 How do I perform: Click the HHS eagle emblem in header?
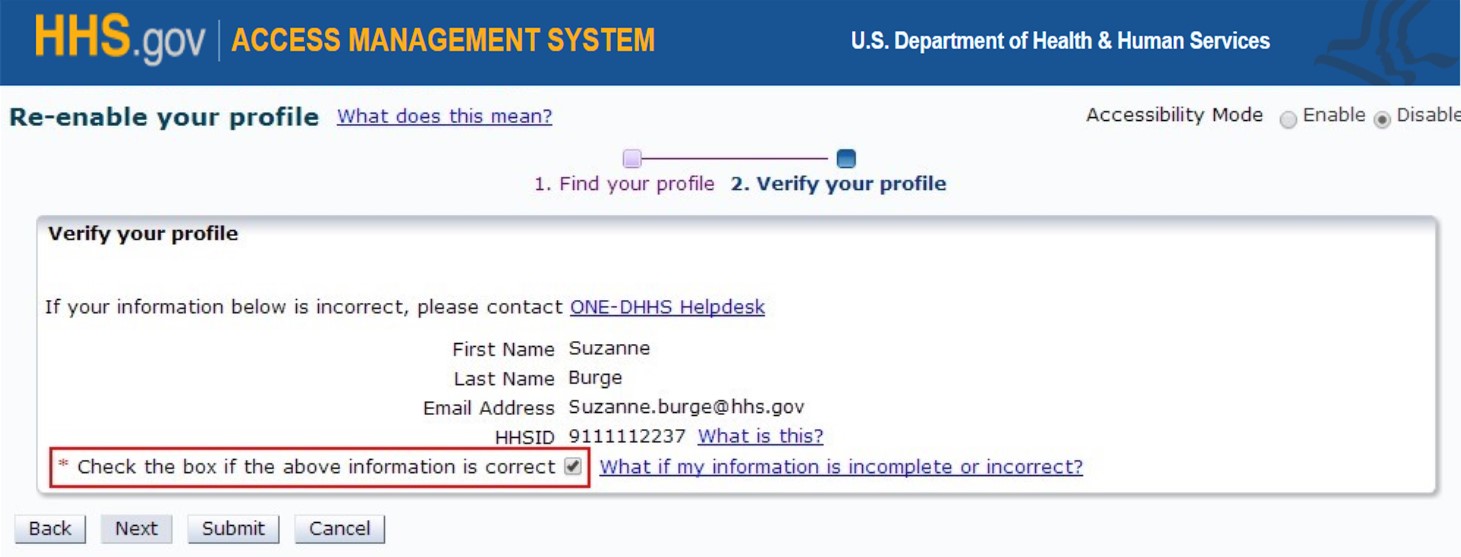1391,42
